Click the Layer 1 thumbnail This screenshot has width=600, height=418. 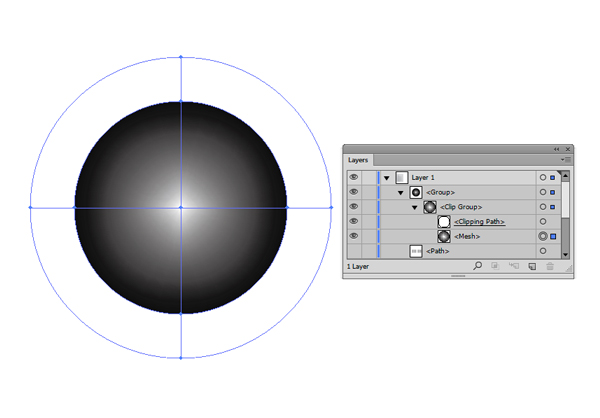tap(401, 178)
